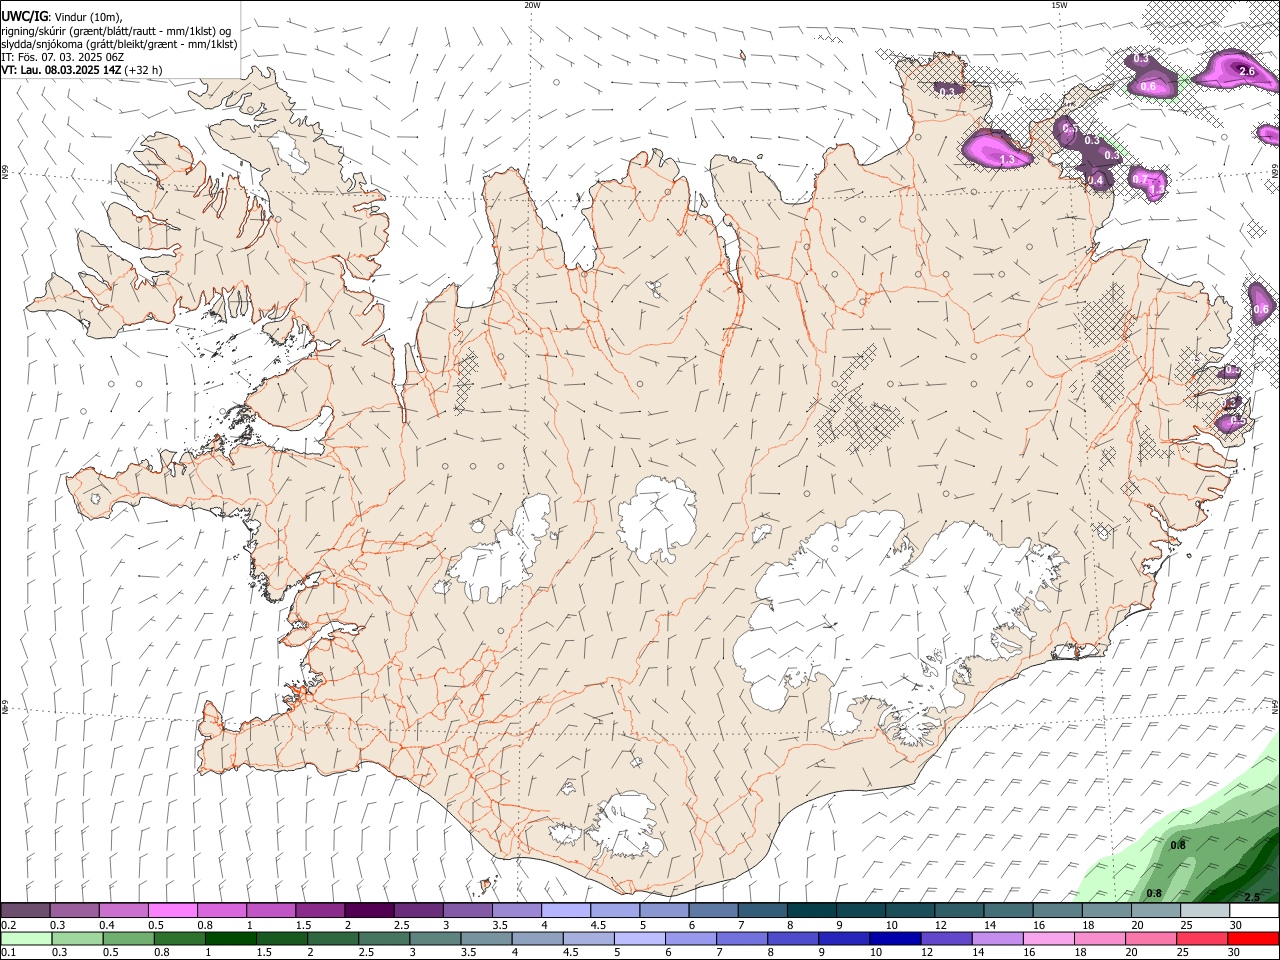
Task: Click the 0.4 snowfall value on northeast coast
Action: click(1095, 181)
